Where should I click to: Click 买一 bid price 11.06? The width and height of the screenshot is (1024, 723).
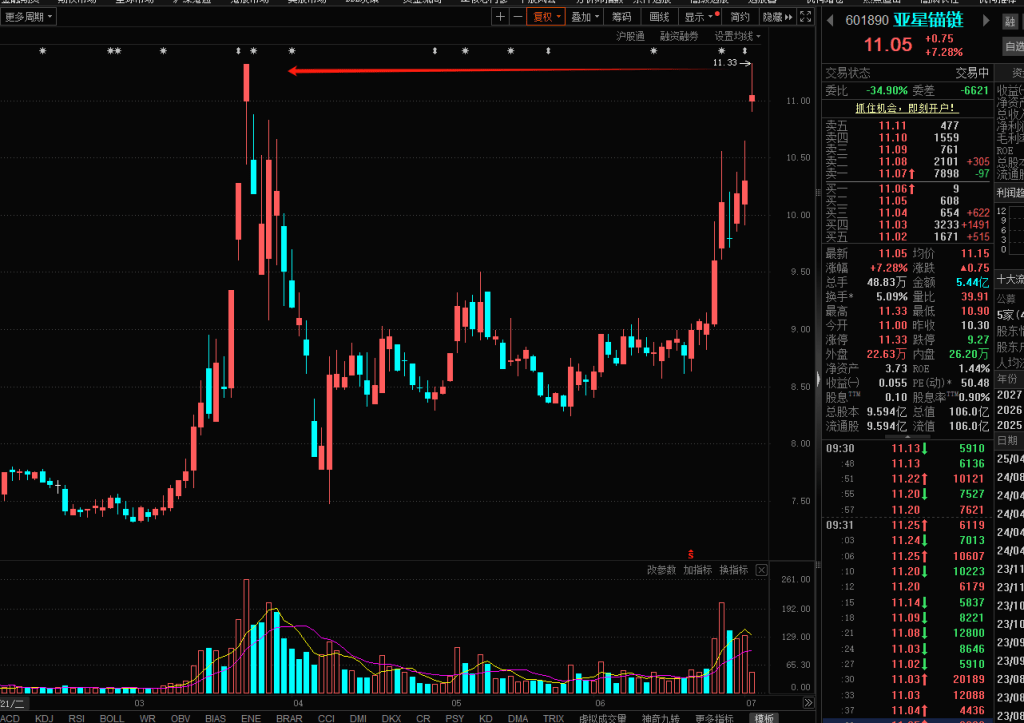click(893, 189)
